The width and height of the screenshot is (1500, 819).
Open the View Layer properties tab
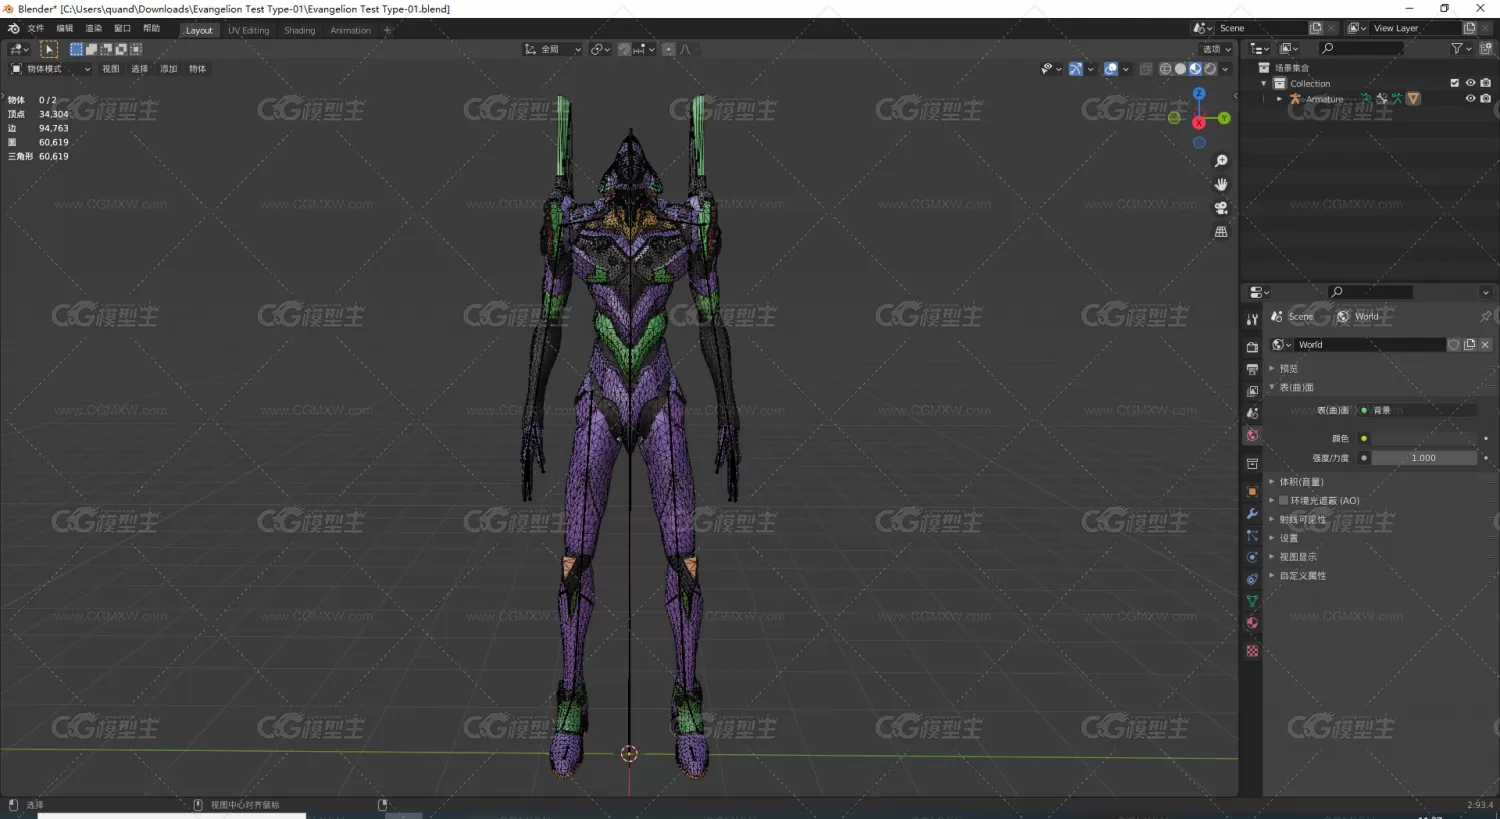[x=1252, y=391]
